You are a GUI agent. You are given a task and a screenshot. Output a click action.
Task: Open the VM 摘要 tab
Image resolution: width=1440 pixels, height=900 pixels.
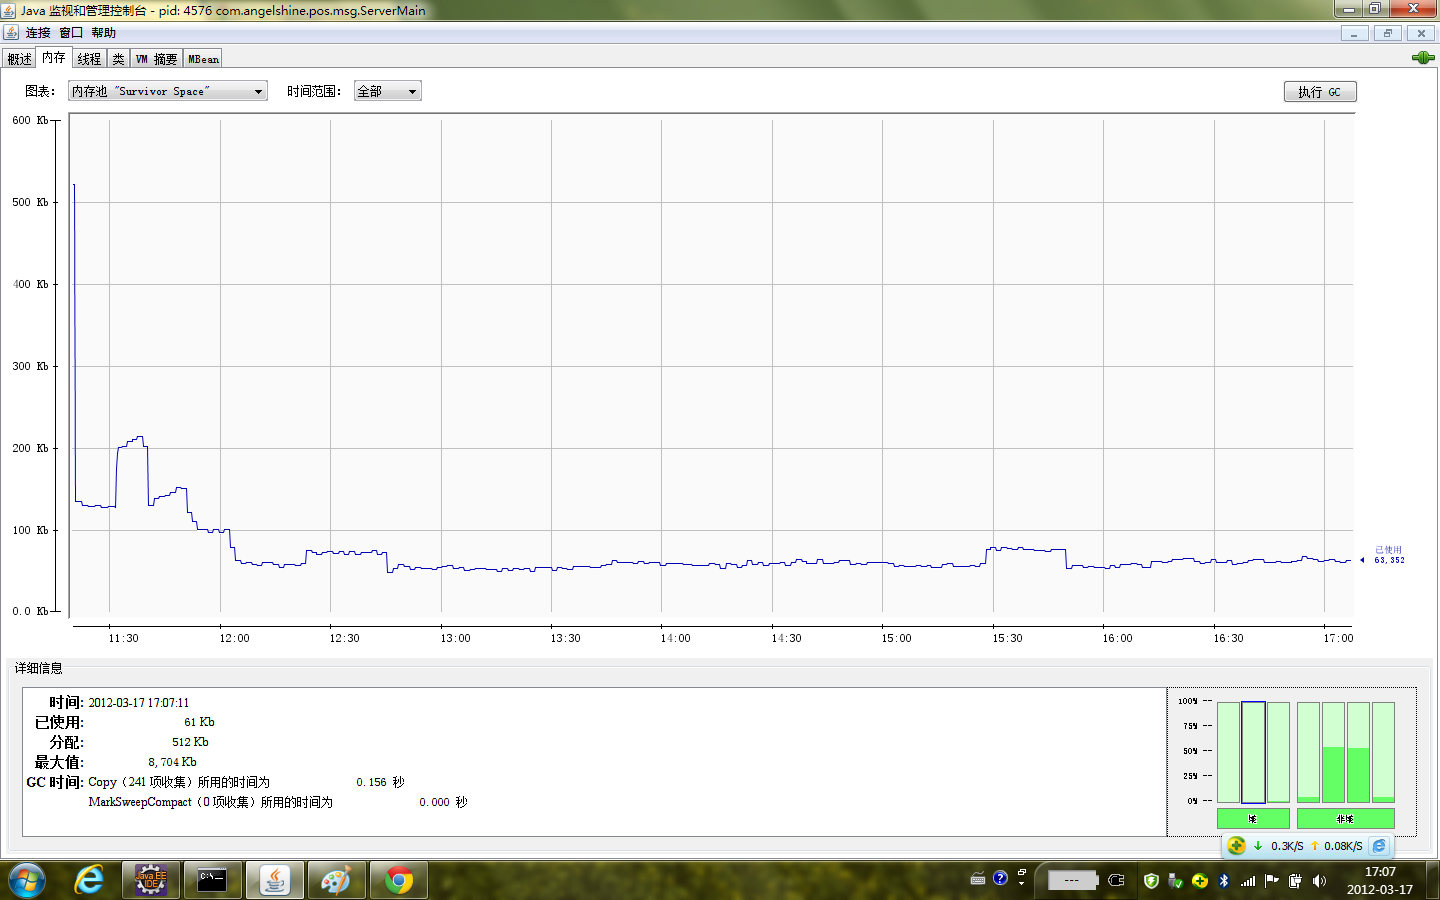tap(157, 59)
